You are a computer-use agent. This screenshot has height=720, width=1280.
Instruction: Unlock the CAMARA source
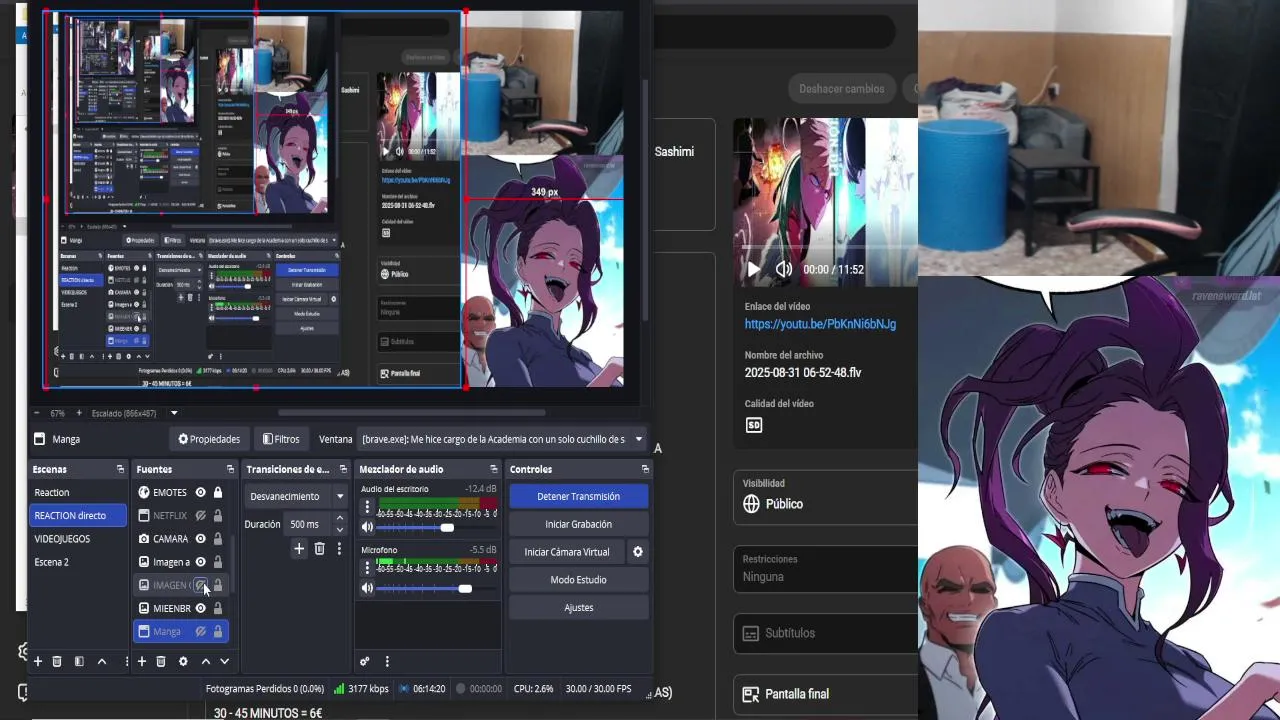218,538
